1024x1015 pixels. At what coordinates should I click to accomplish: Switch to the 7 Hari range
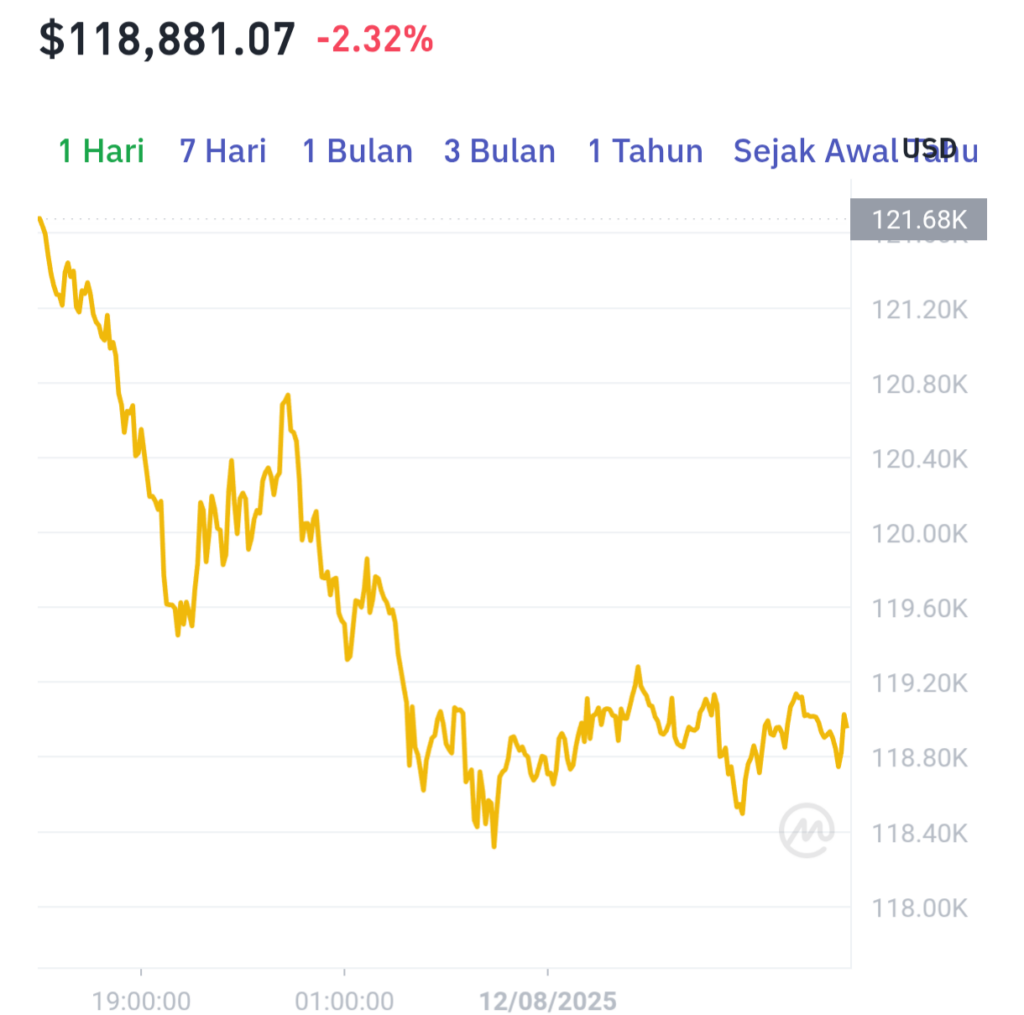(223, 151)
